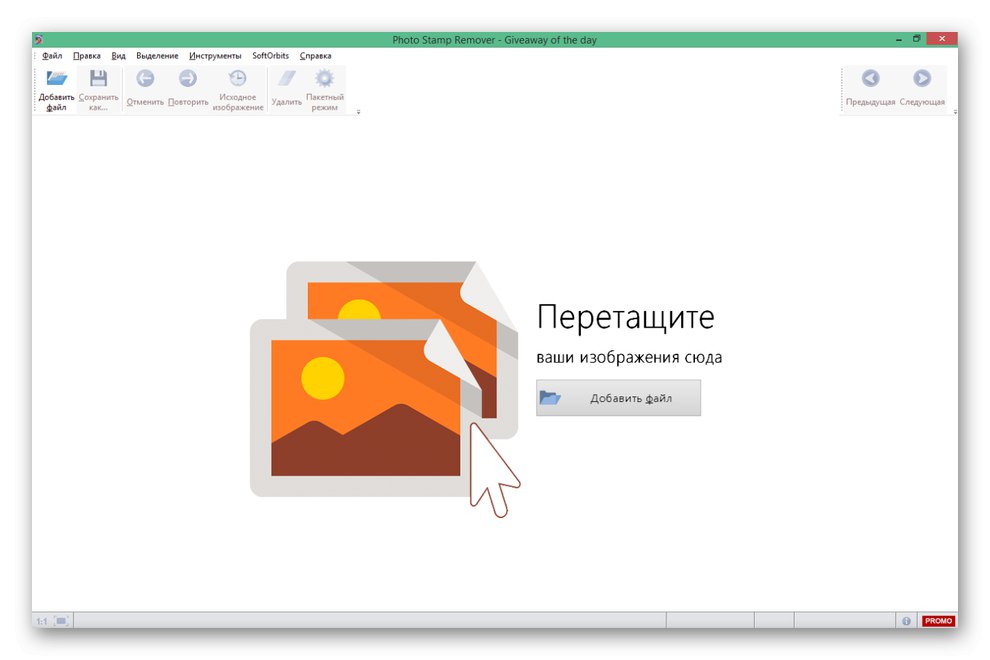Open the Правка menu
The height and width of the screenshot is (660, 990).
click(x=86, y=56)
